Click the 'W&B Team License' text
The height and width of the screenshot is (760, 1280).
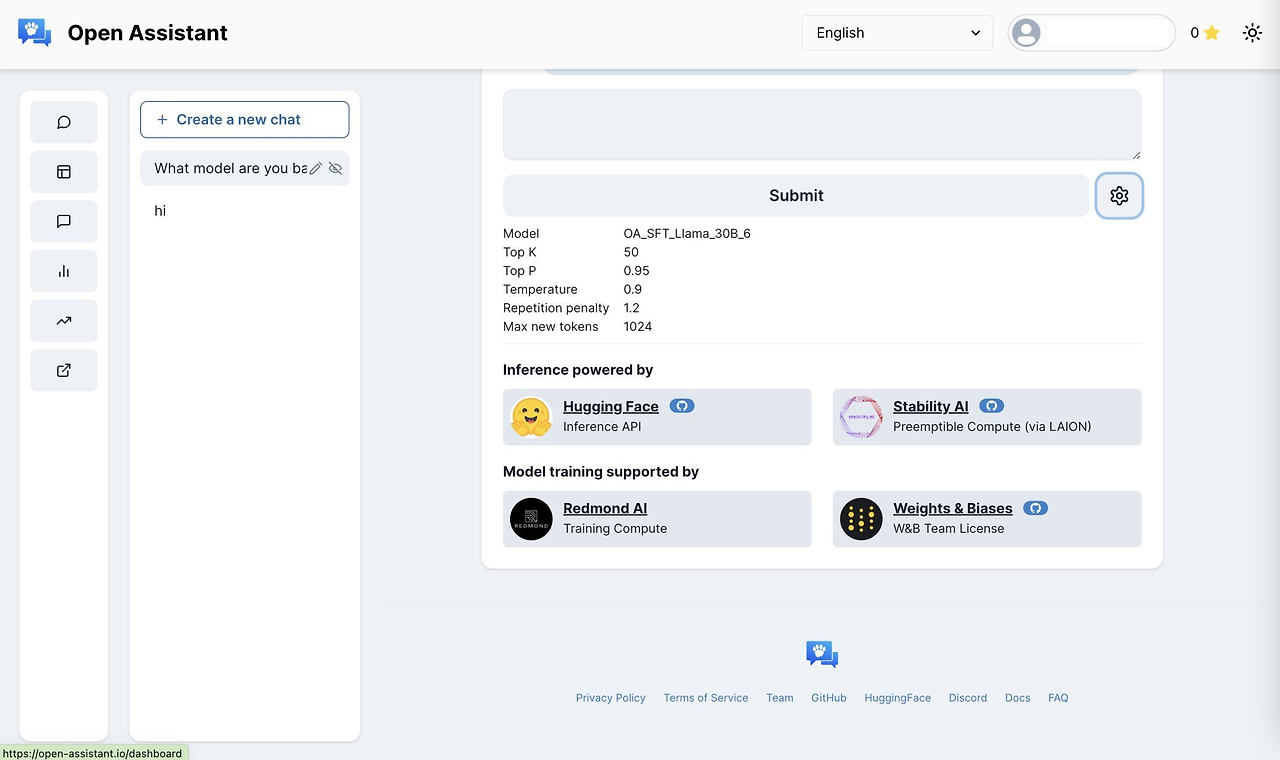tap(949, 529)
